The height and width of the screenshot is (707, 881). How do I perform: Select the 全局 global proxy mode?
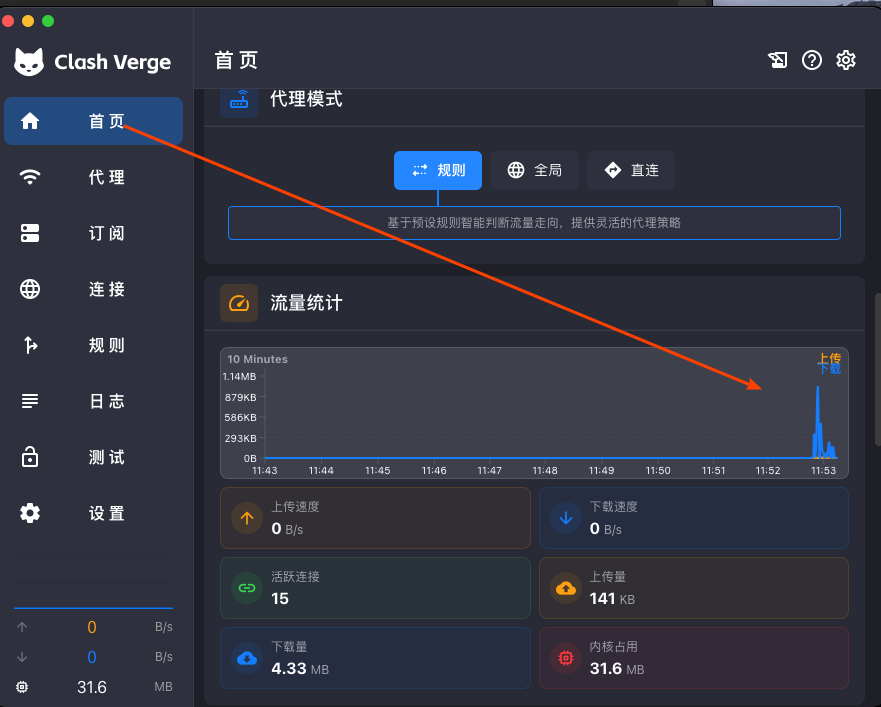pos(534,170)
